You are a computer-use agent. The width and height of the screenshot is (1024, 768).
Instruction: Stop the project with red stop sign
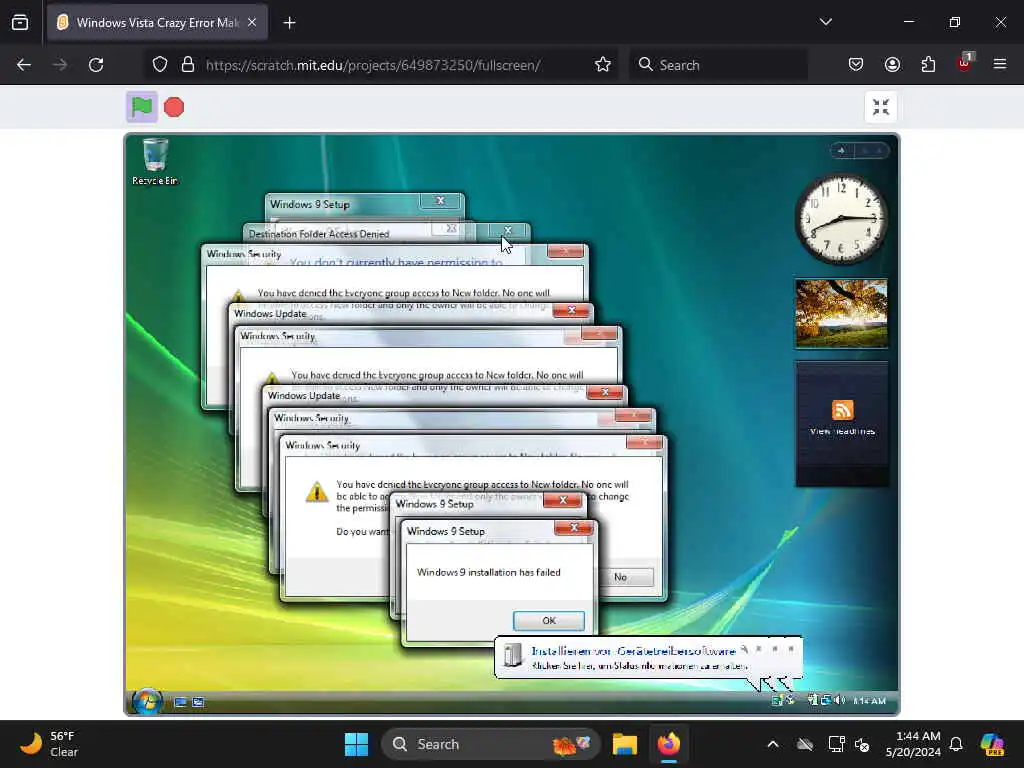point(174,107)
